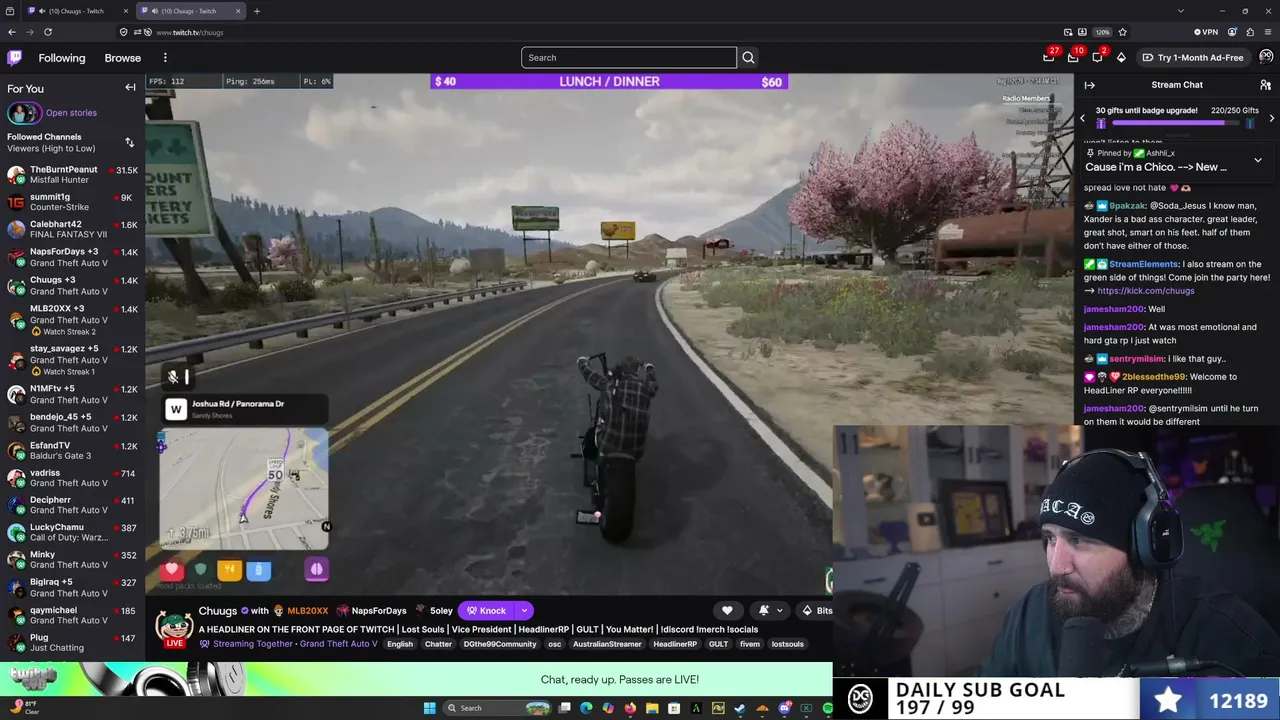The width and height of the screenshot is (1280, 720).
Task: Focus the Twitch search box
Action: [629, 58]
